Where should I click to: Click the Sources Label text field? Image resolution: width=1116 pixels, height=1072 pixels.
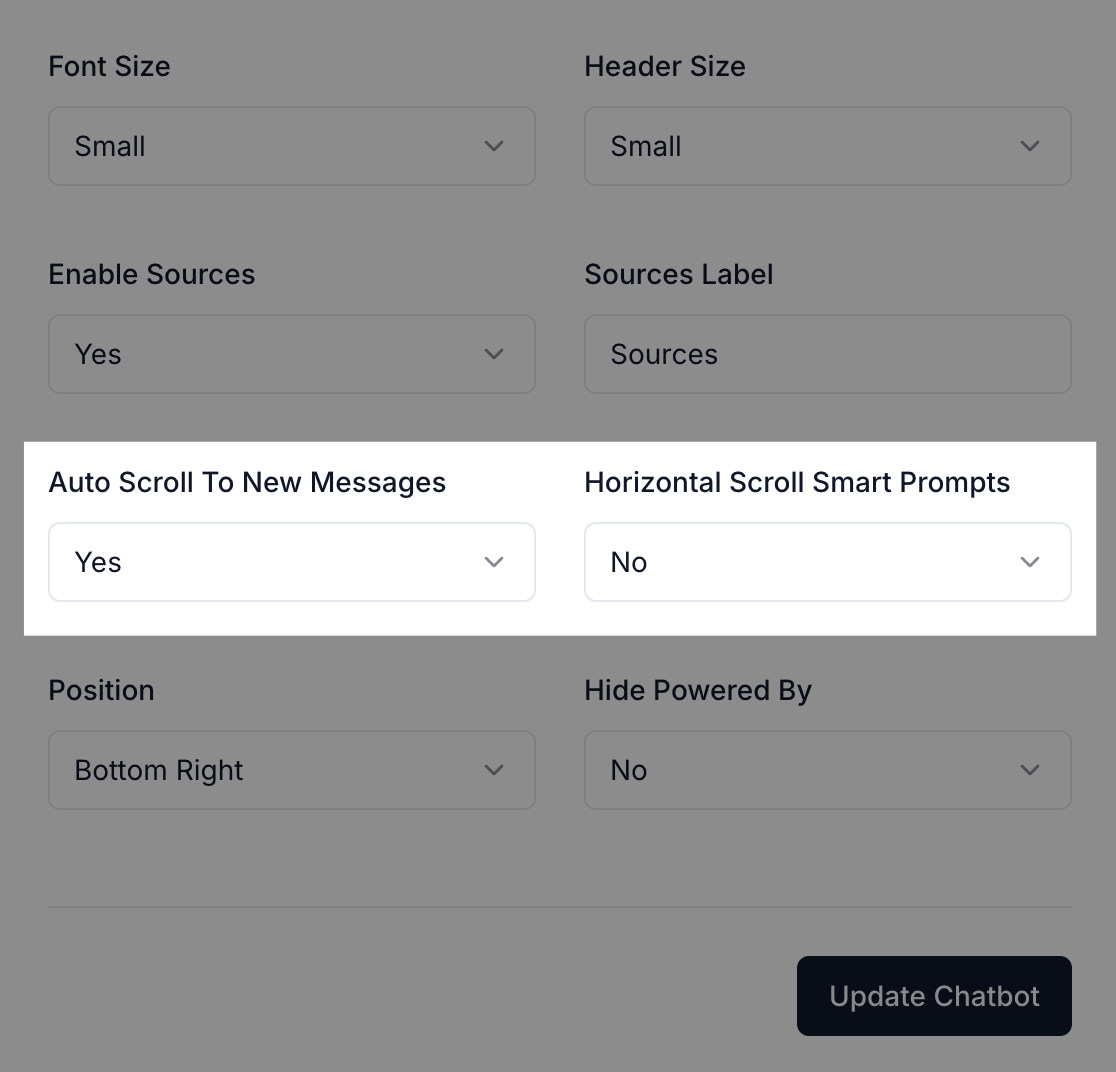tap(827, 354)
